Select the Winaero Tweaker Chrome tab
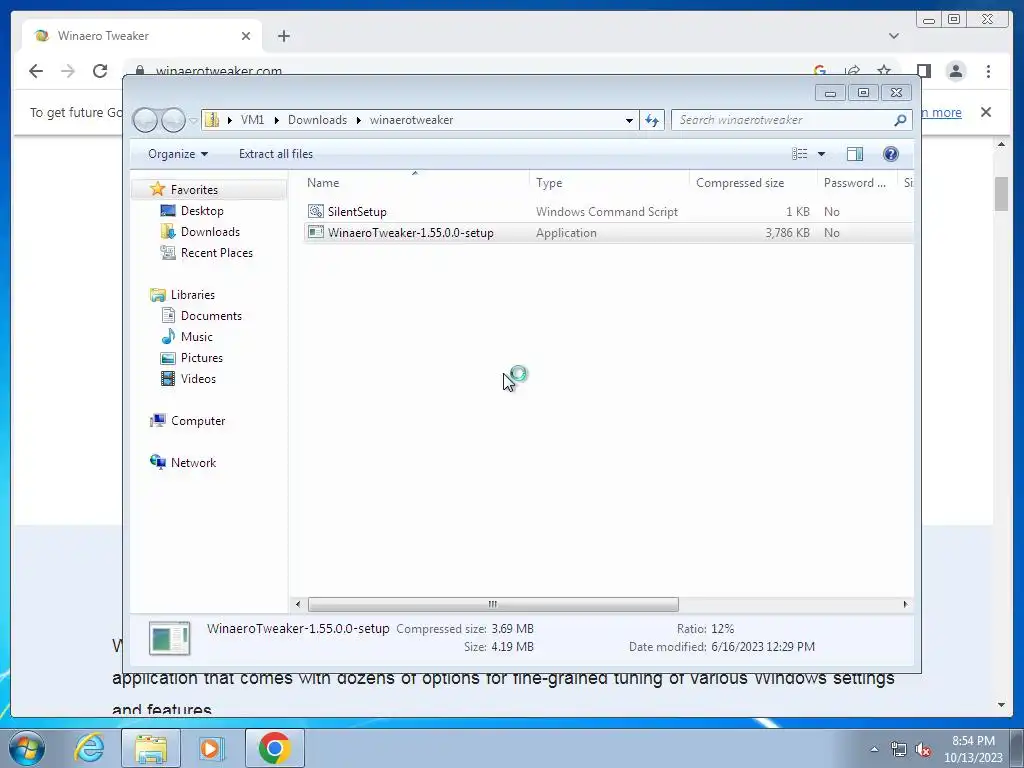This screenshot has height=768, width=1024. pos(142,36)
